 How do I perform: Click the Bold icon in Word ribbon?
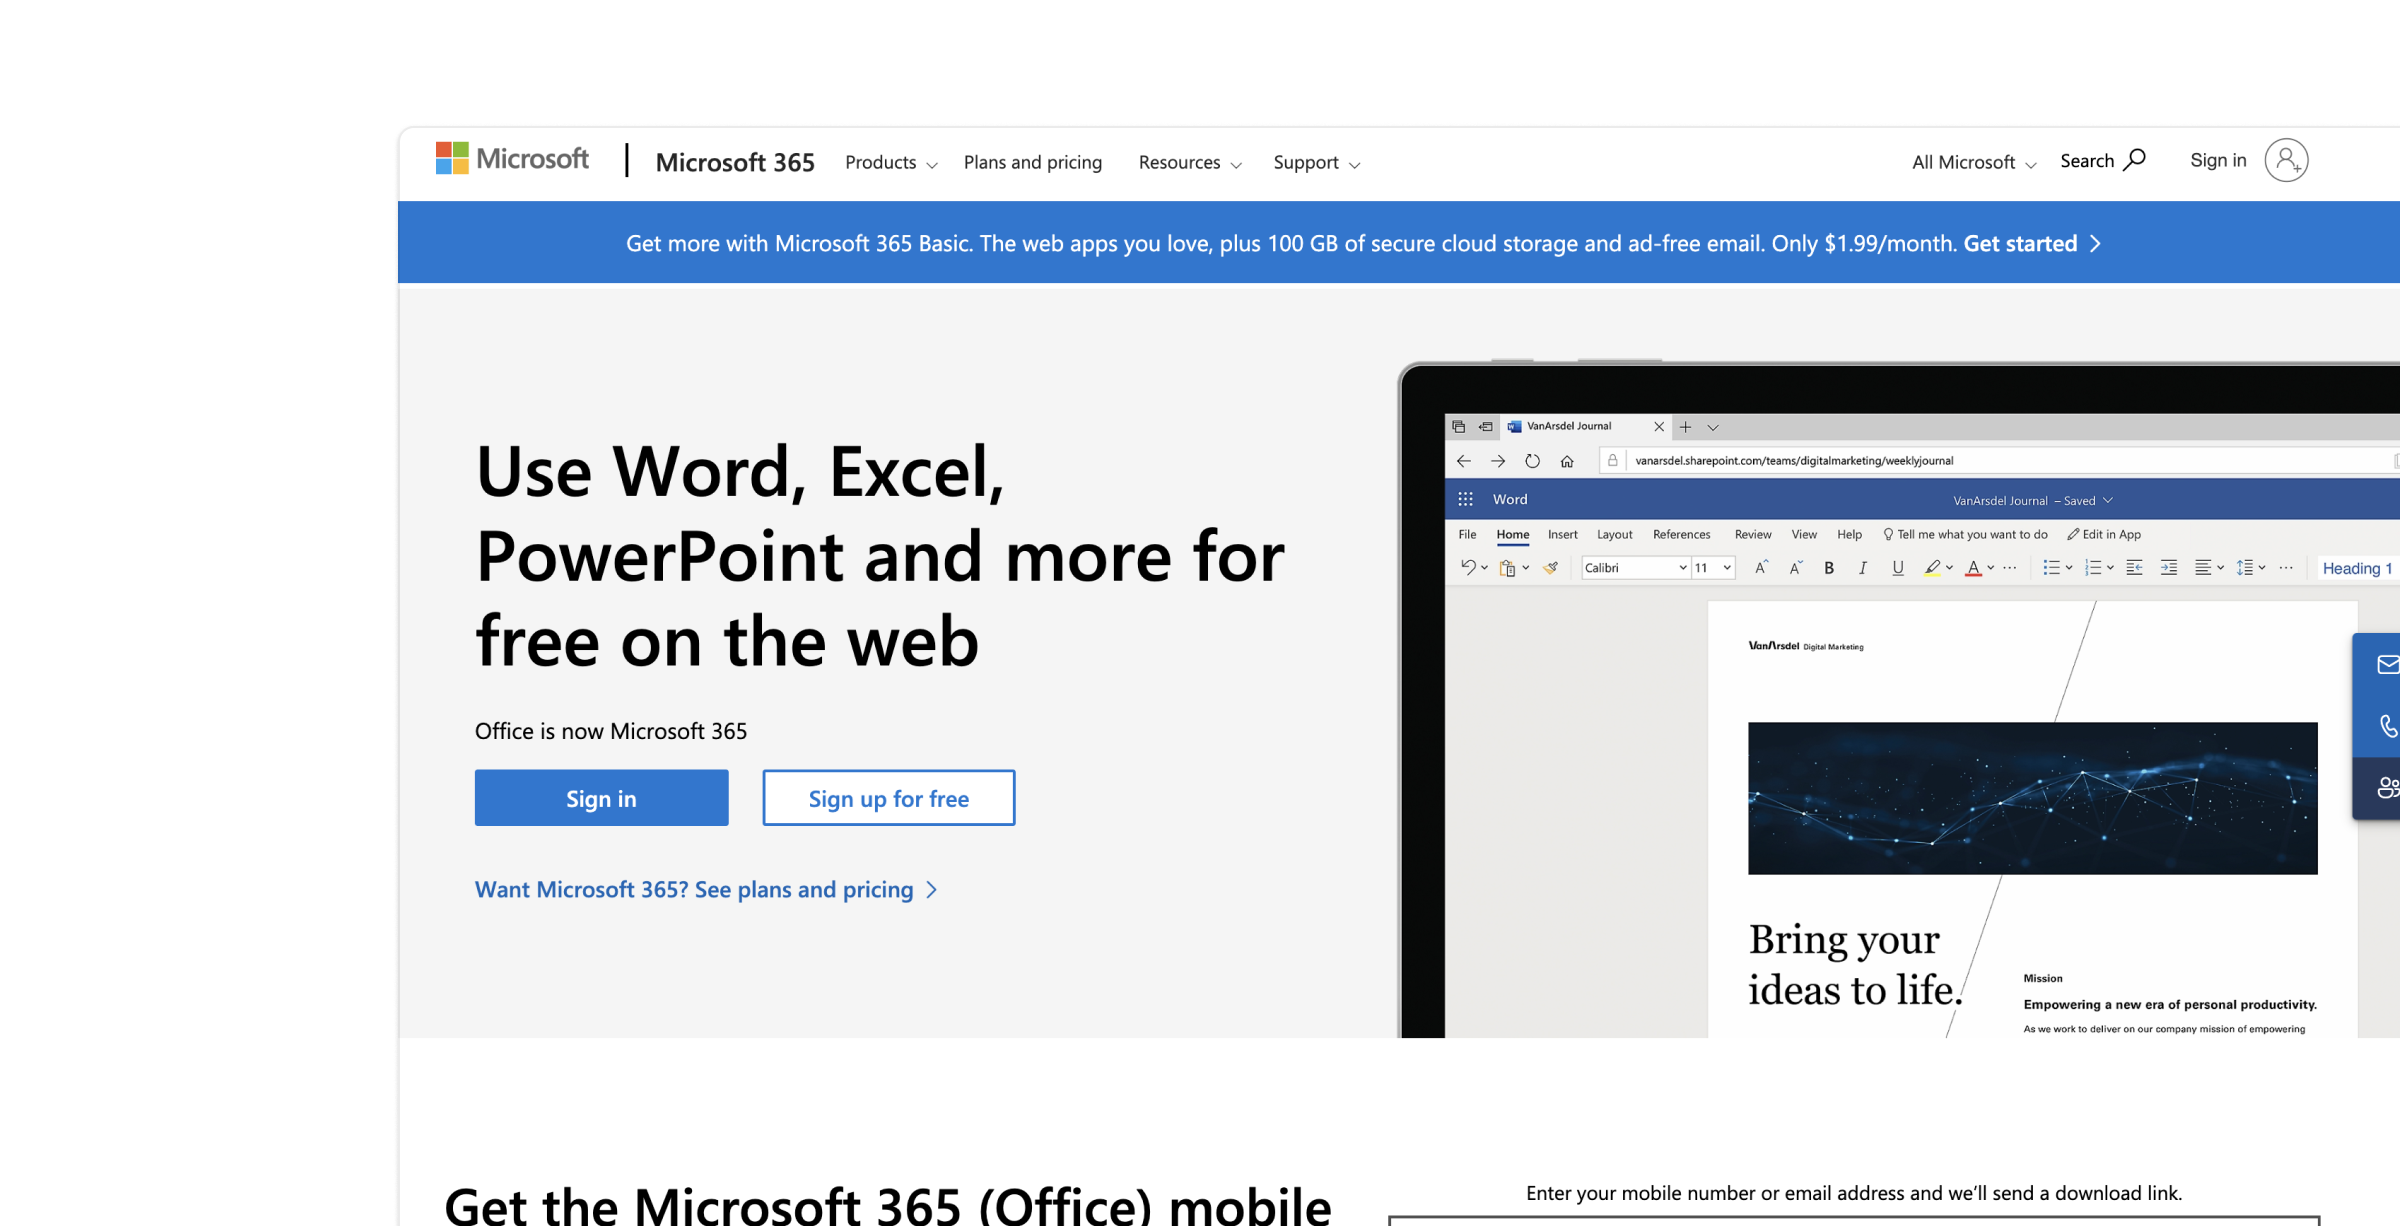tap(1829, 568)
